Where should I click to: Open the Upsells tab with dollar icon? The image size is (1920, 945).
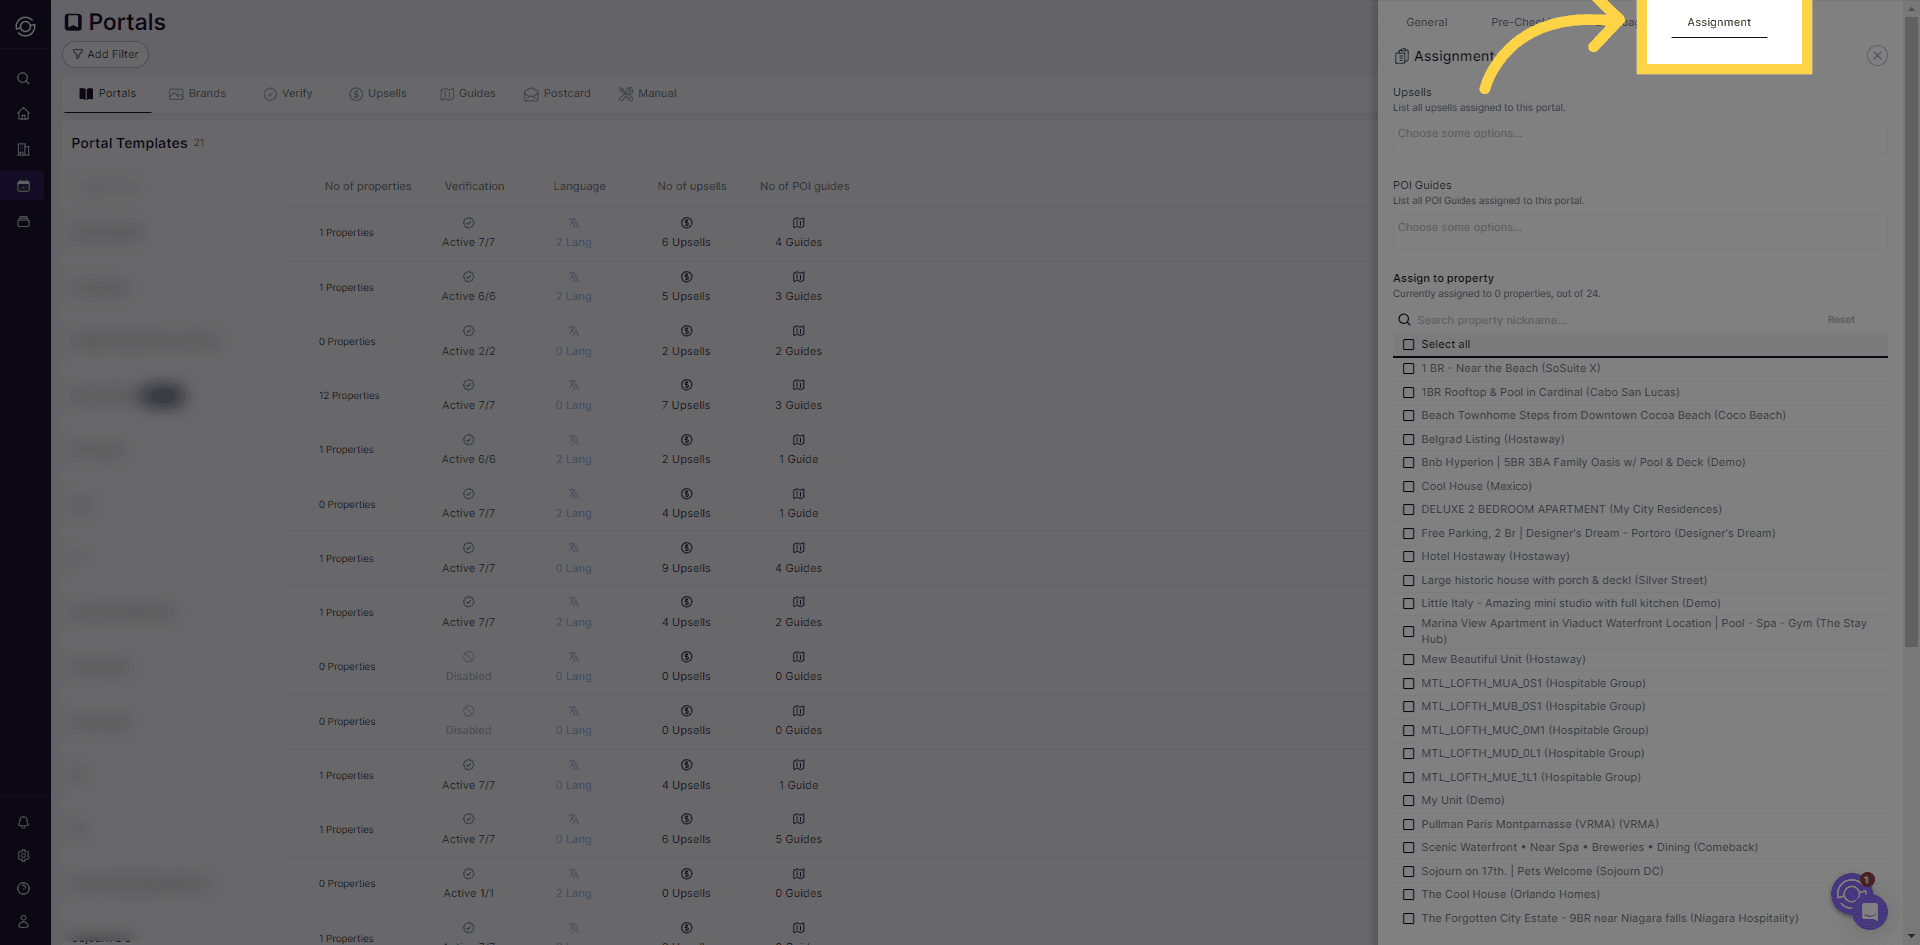point(378,93)
